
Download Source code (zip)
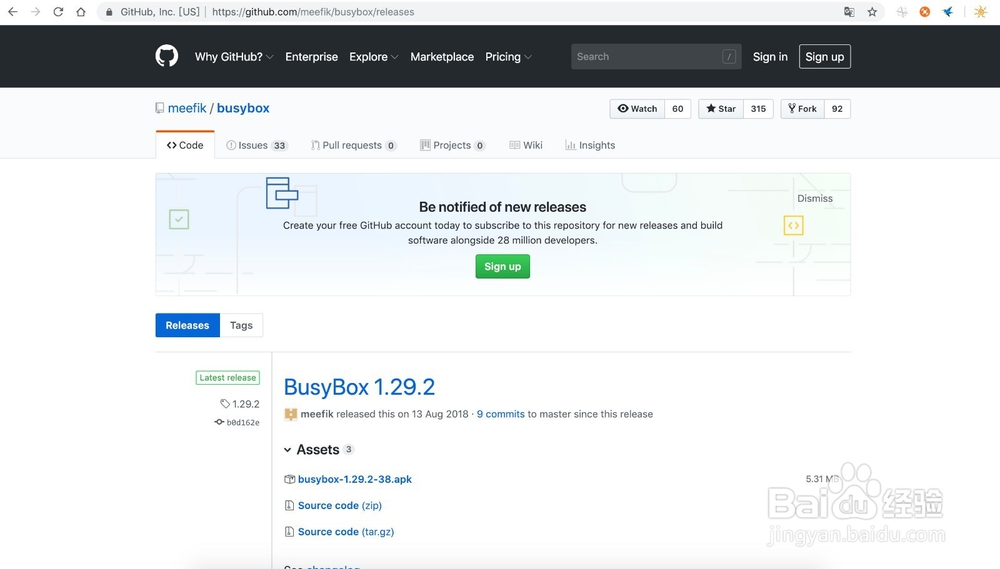[x=340, y=505]
